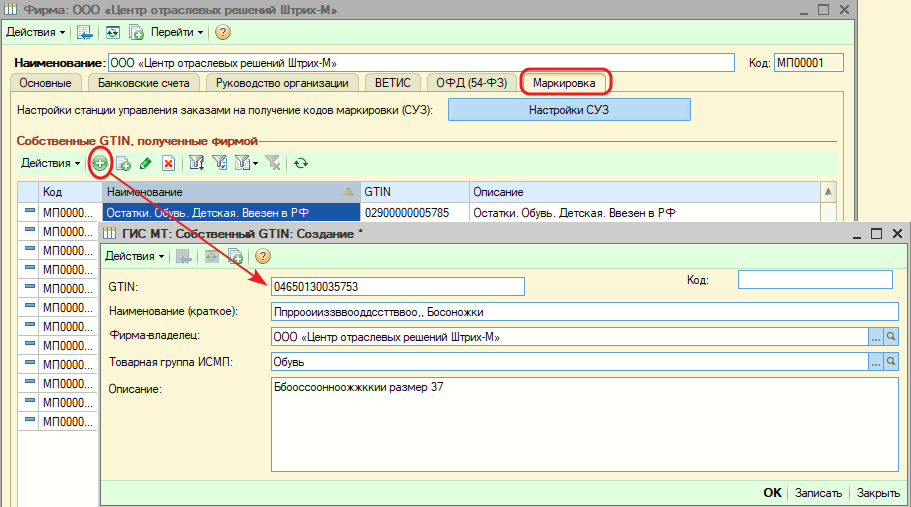Open help in the Фирма window toolbar

tap(223, 33)
